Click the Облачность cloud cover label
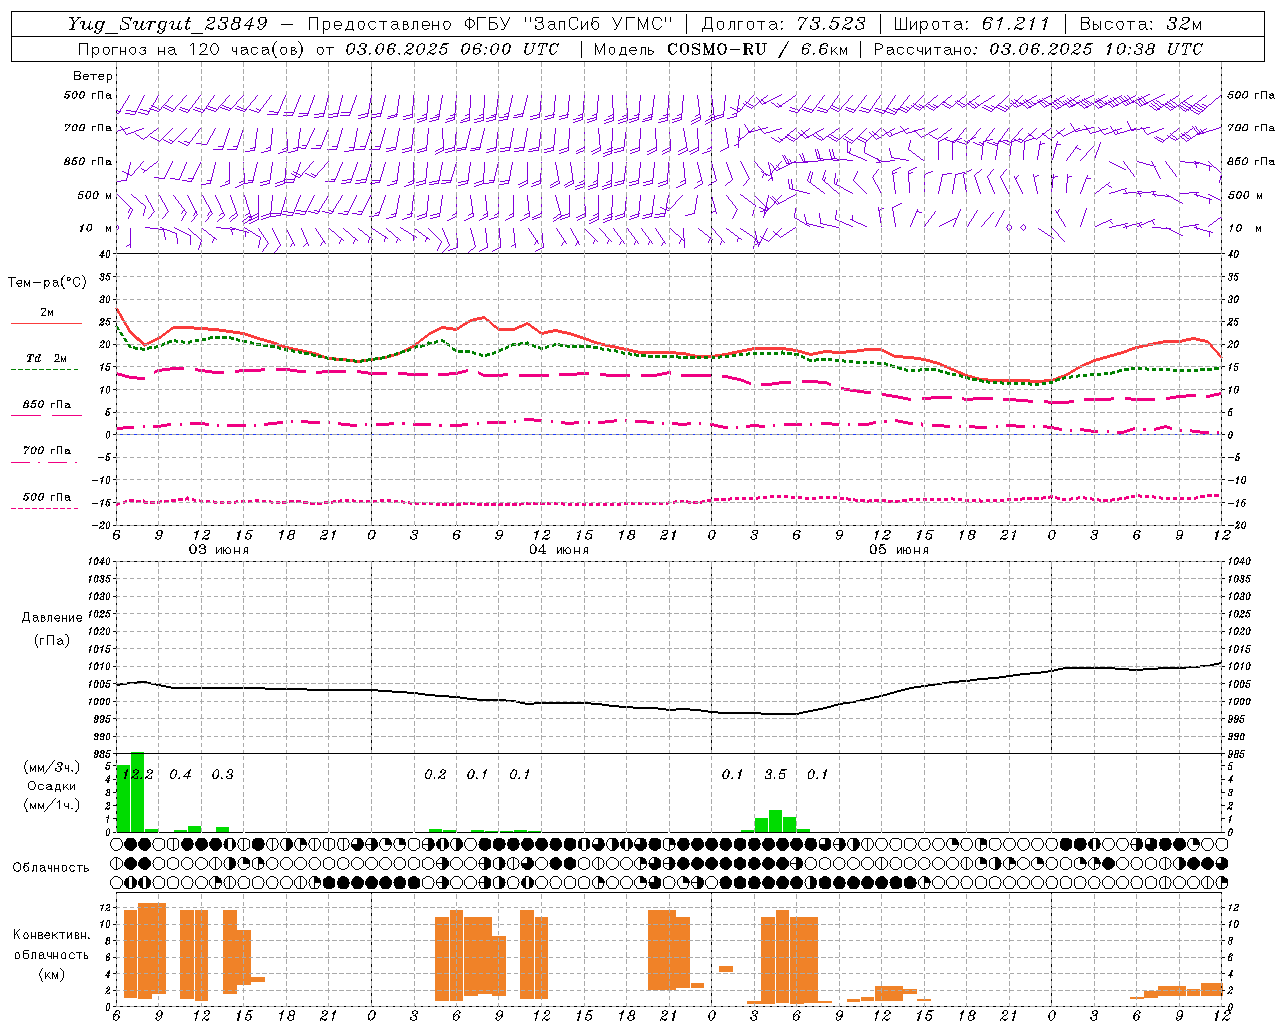This screenshot has height=1024, width=1280. [x=51, y=867]
